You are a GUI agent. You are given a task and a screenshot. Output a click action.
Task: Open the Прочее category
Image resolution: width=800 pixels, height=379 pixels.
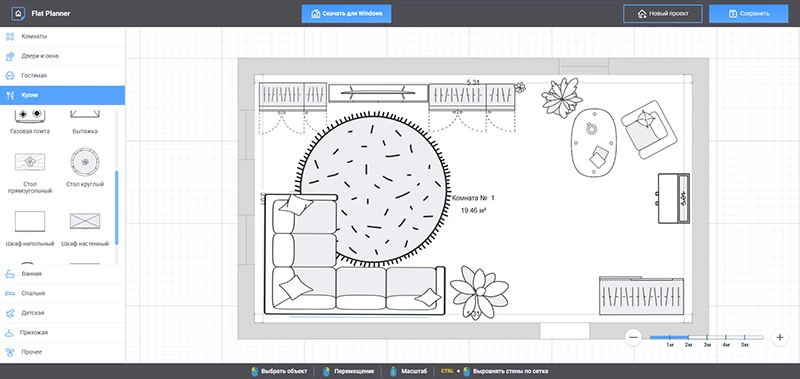tap(62, 352)
